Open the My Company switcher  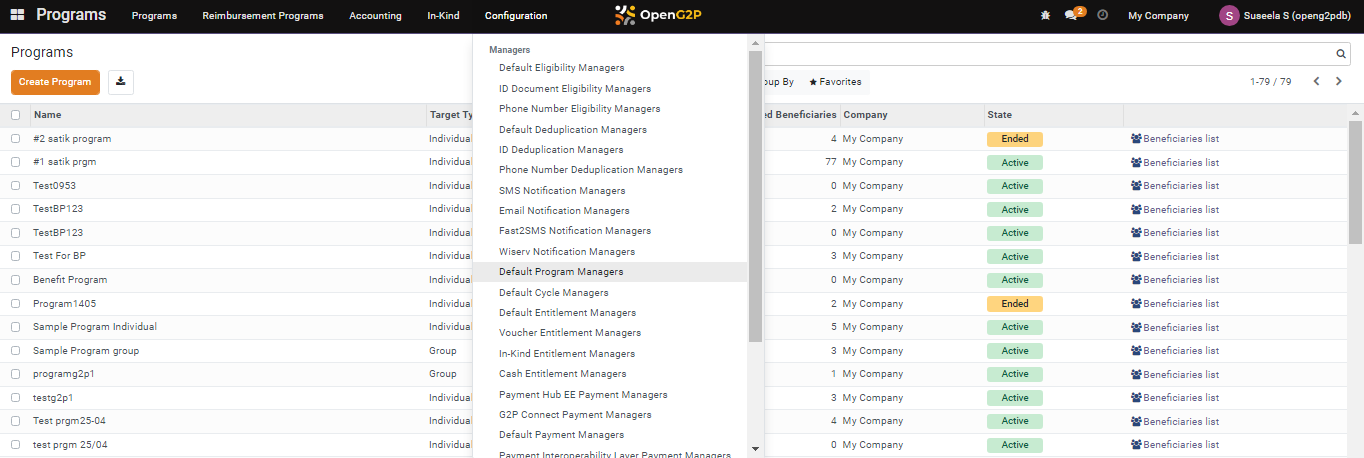pyautogui.click(x=1158, y=16)
